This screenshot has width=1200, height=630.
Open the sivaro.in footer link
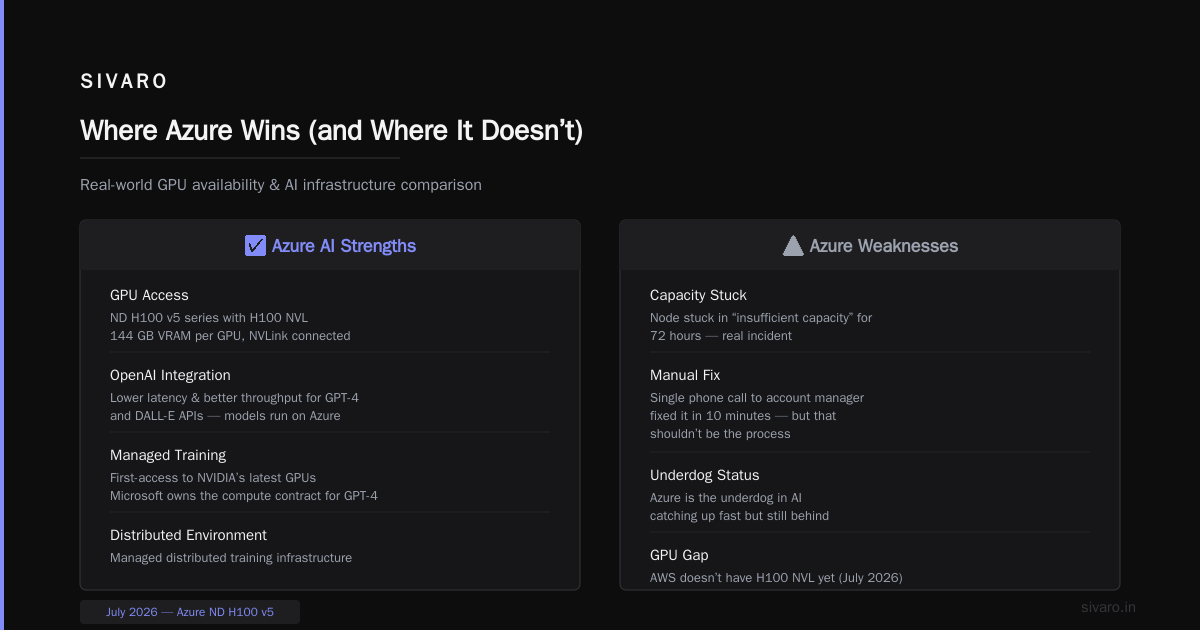point(1108,607)
